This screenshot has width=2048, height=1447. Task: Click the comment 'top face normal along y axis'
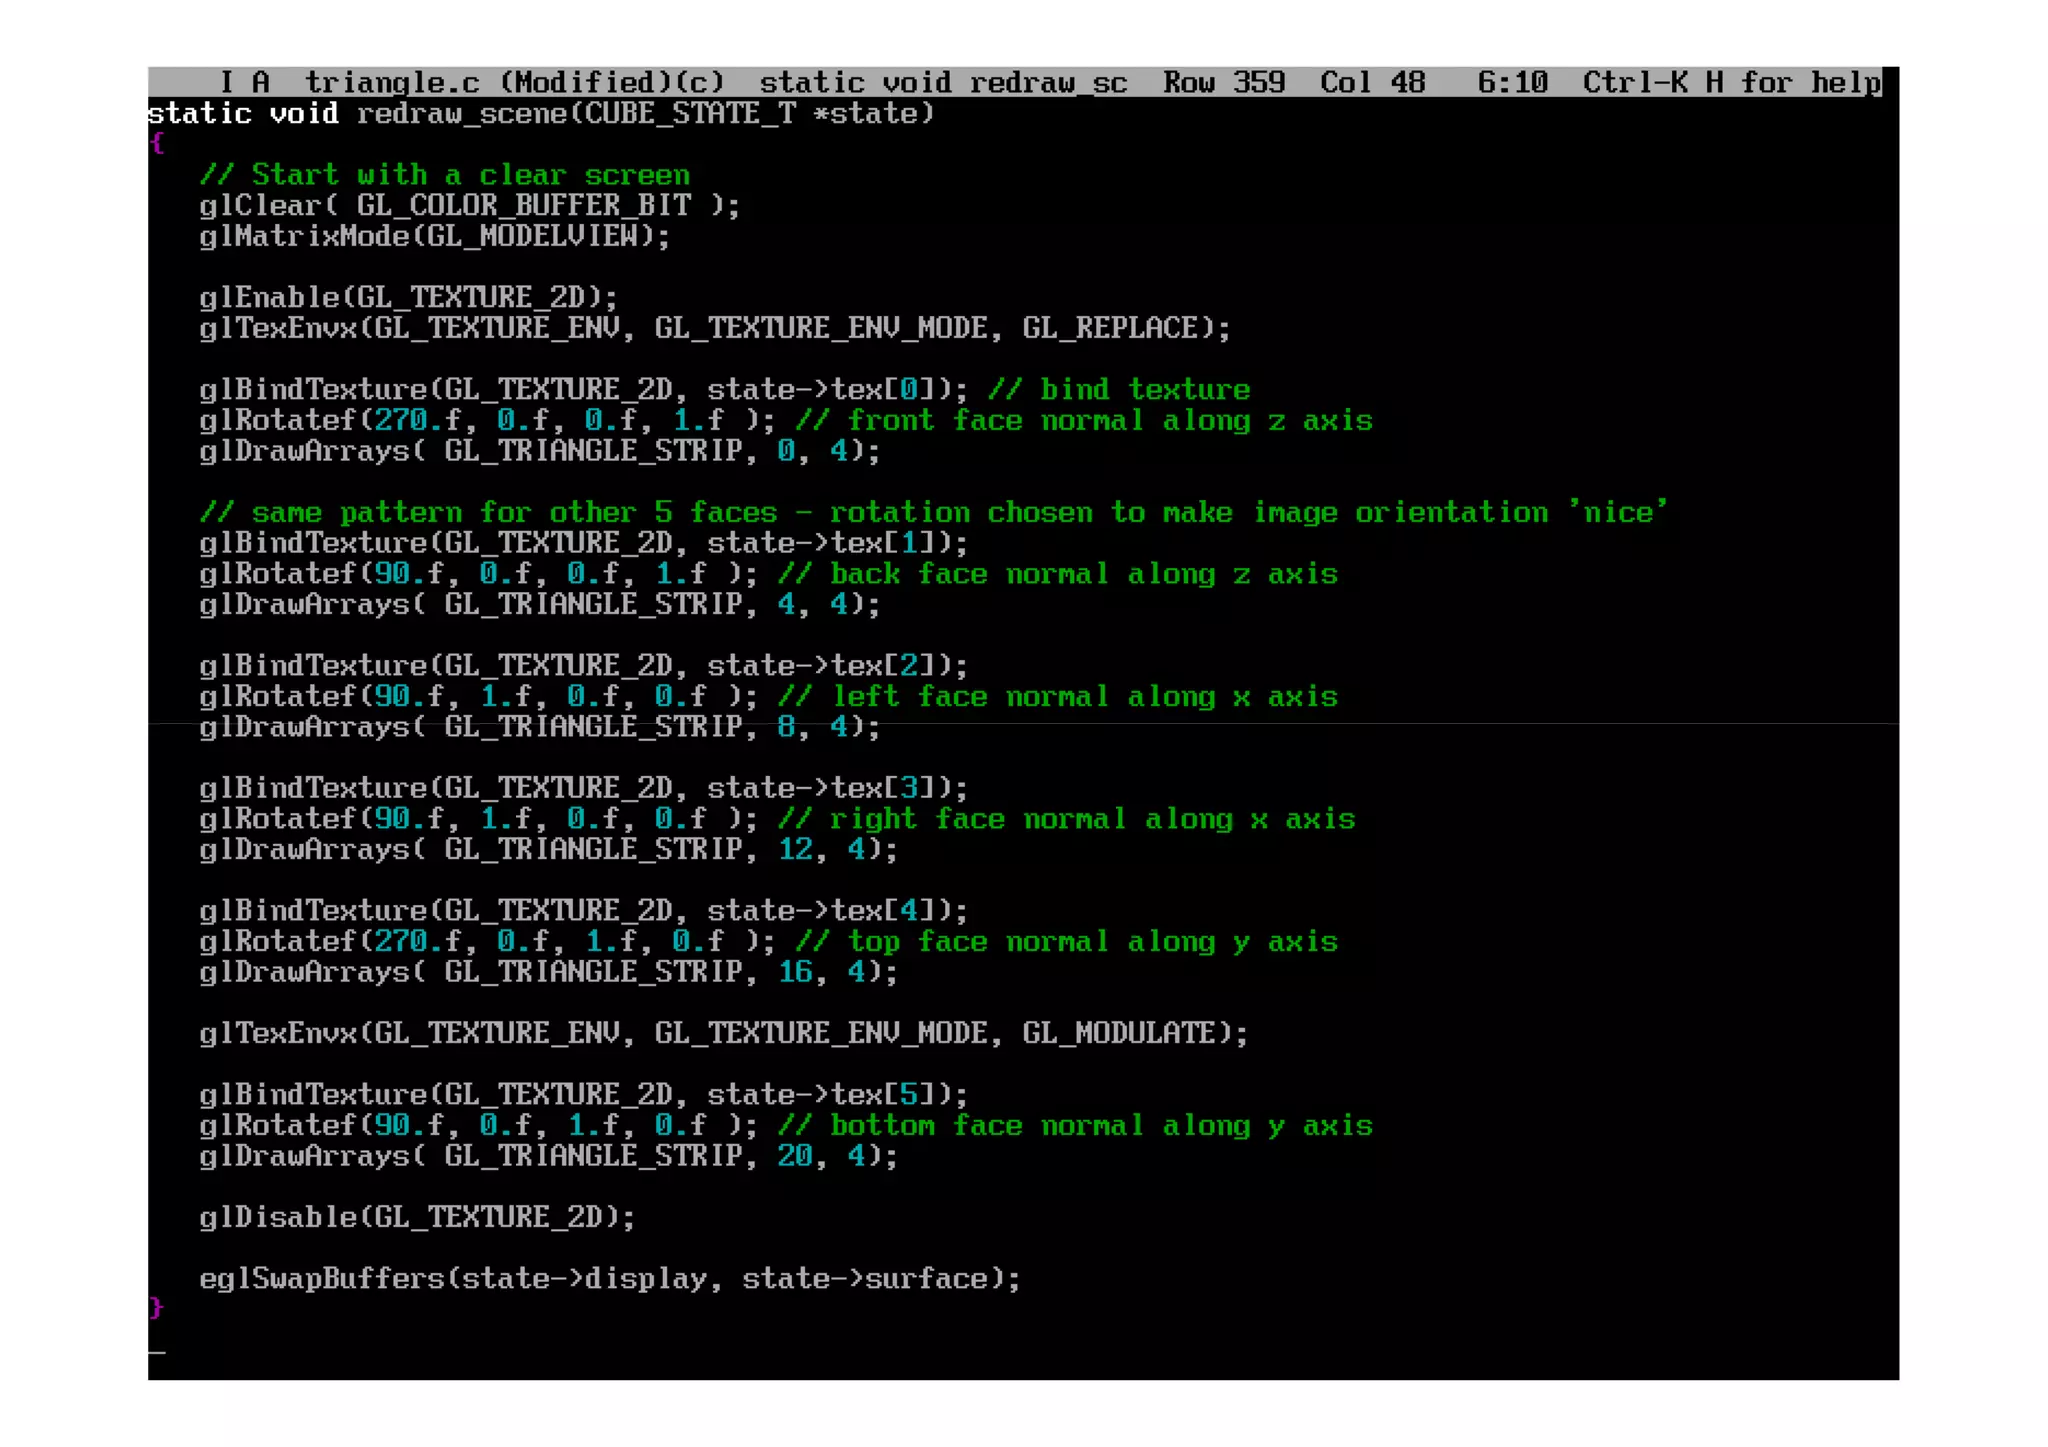coord(1067,941)
